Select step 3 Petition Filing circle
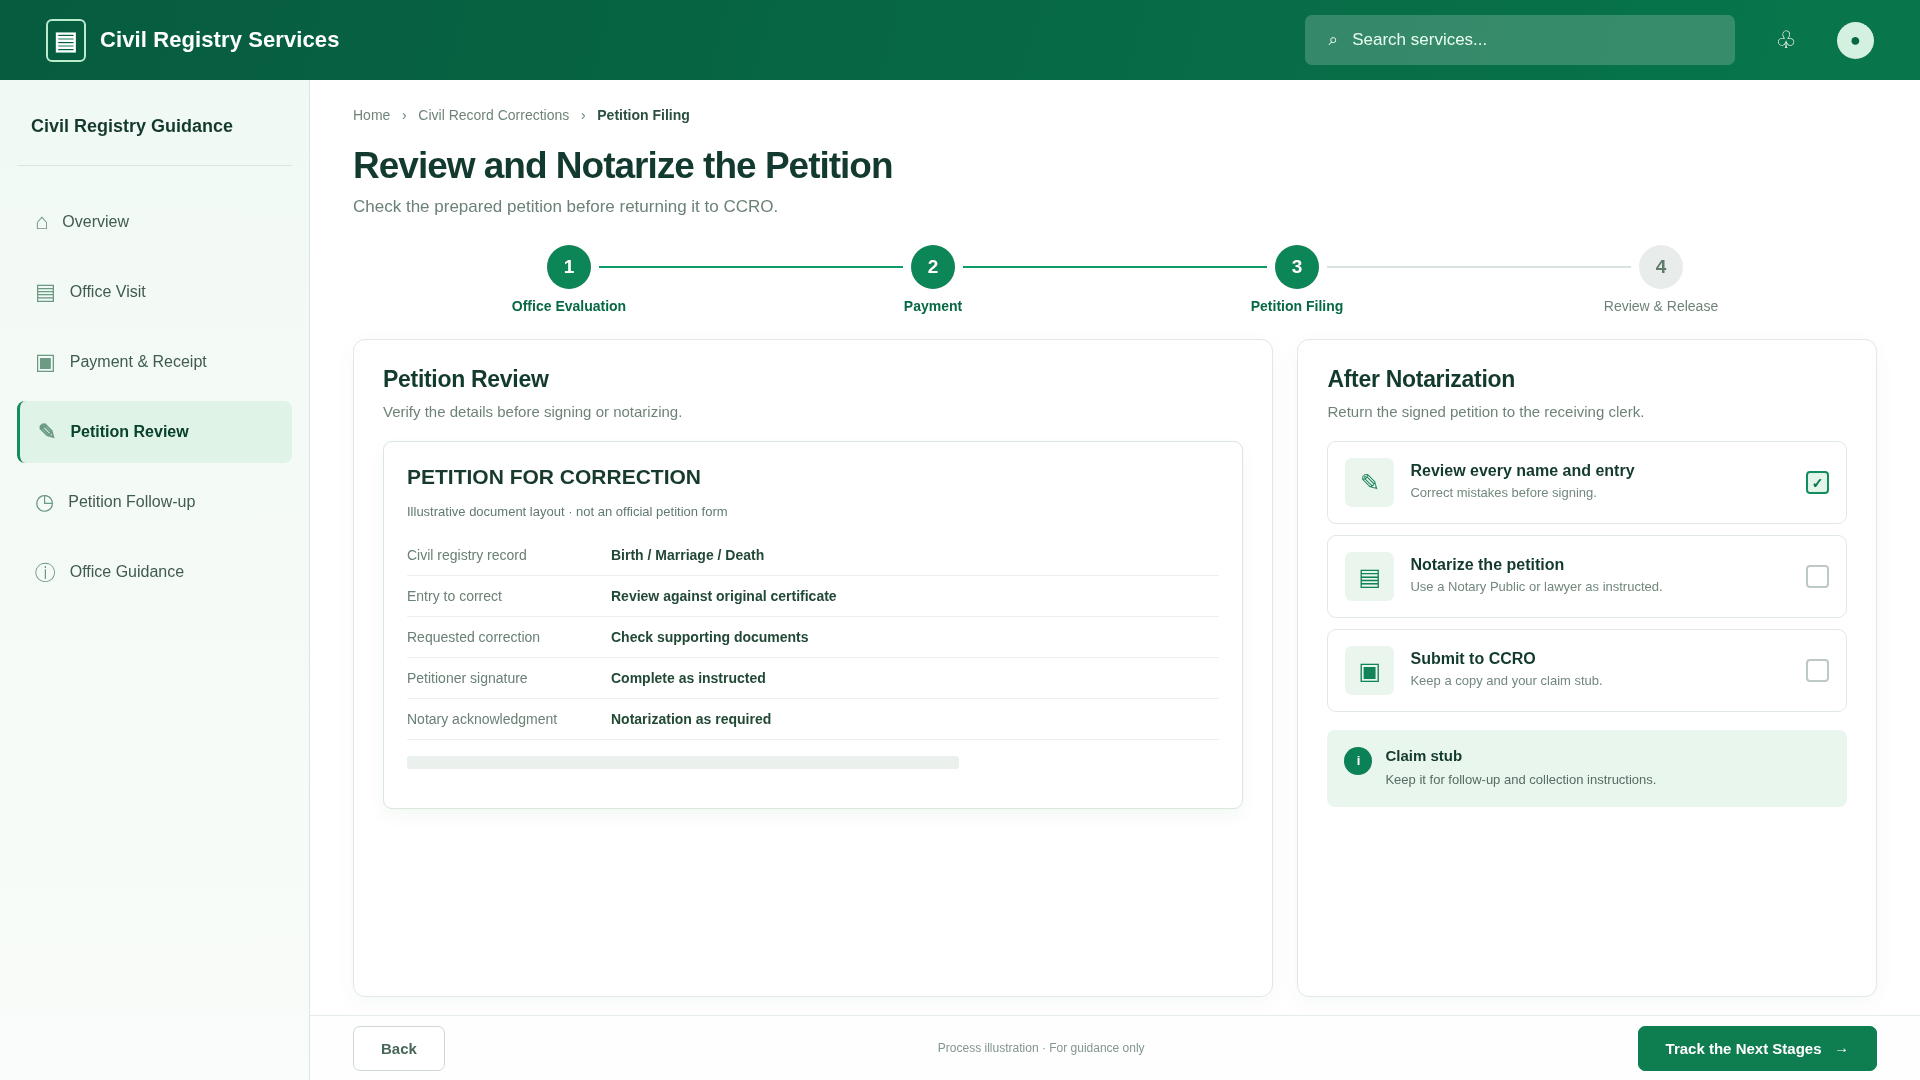This screenshot has height=1080, width=1920. tap(1297, 267)
